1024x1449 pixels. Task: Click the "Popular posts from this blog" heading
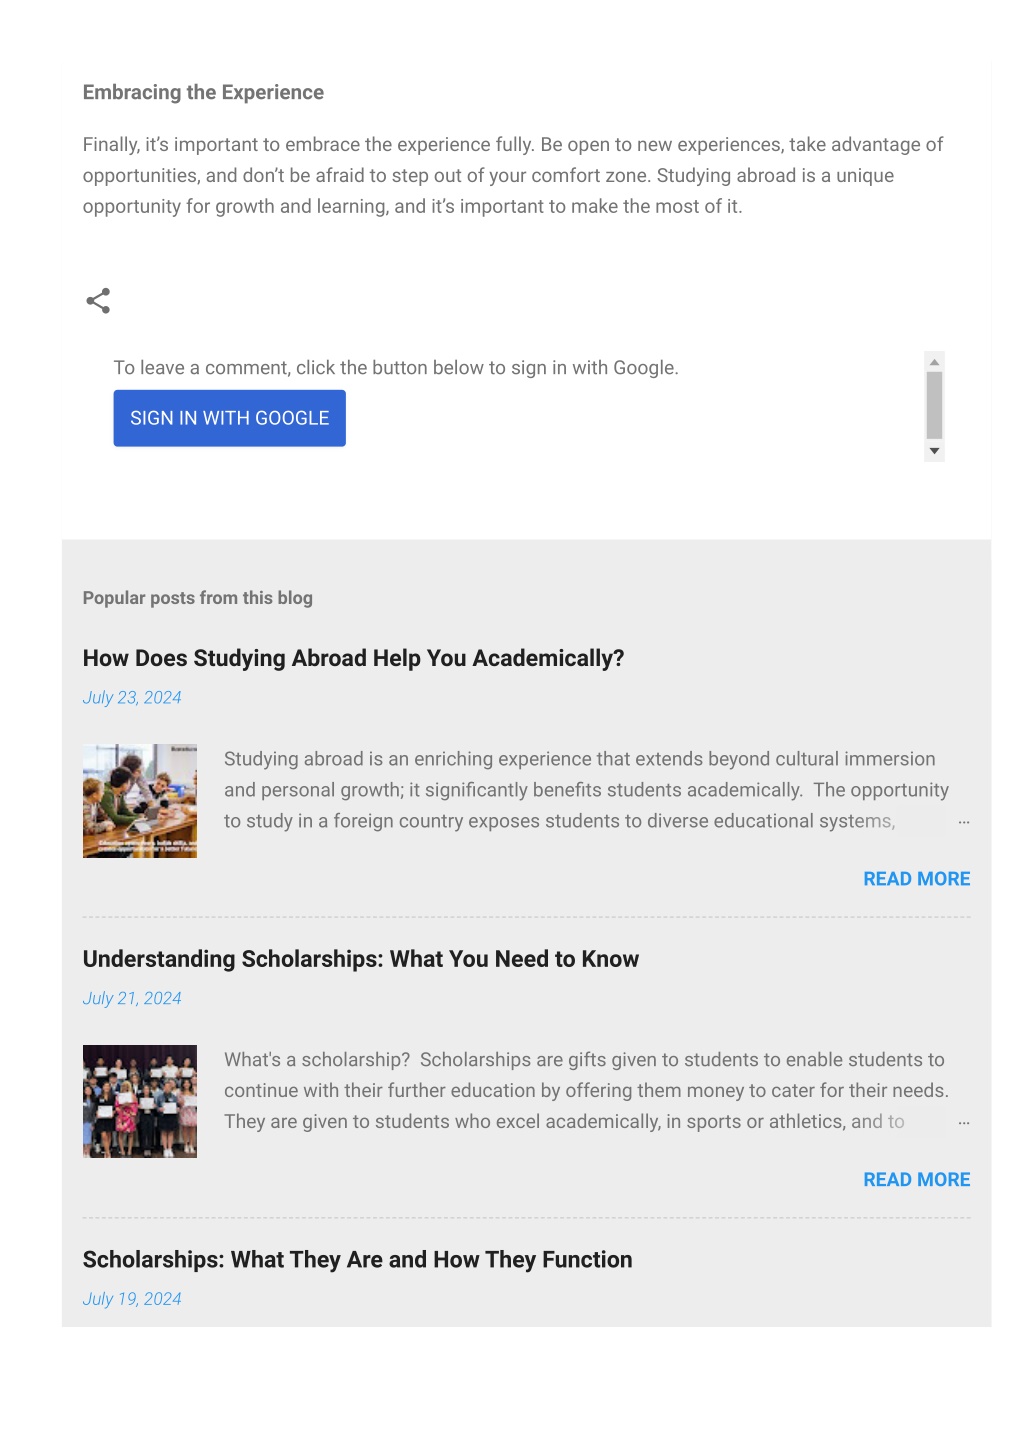pyautogui.click(x=197, y=598)
